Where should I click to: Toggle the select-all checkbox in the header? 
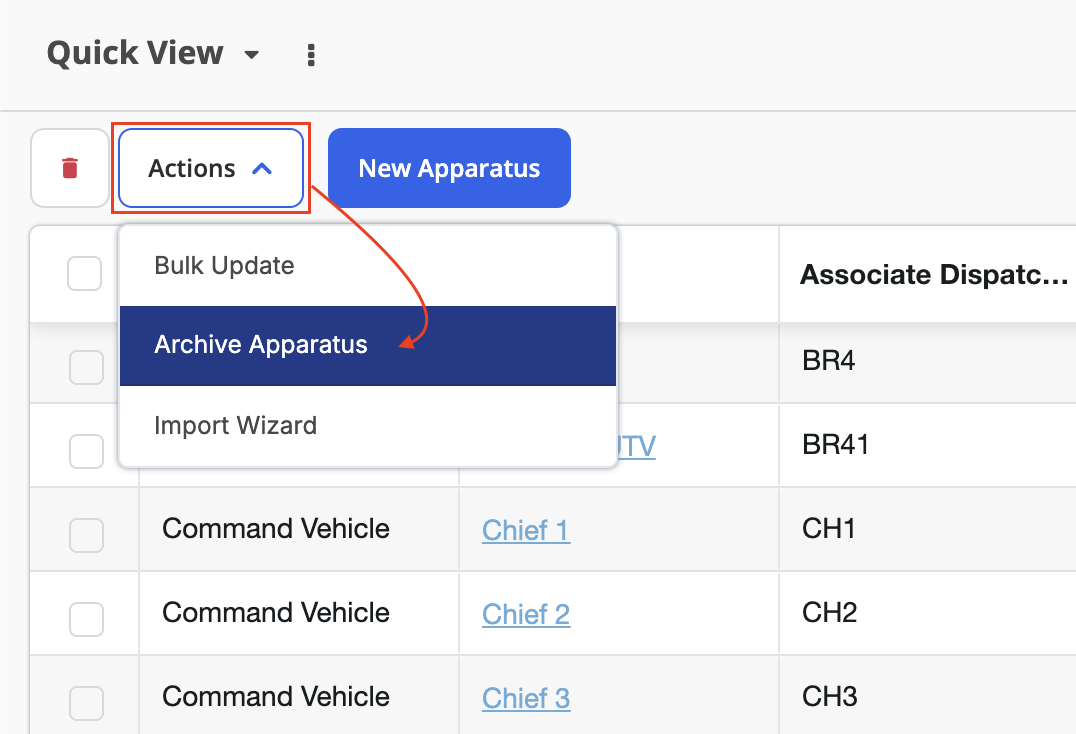pos(84,274)
